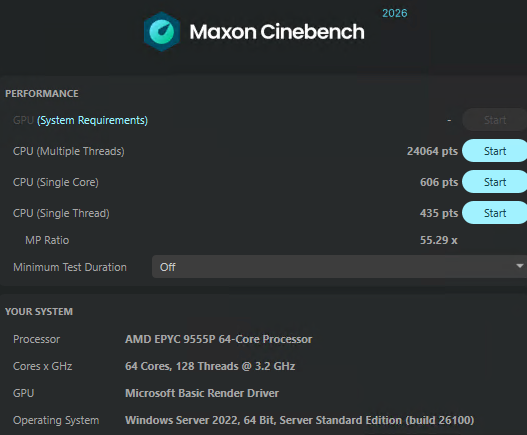The width and height of the screenshot is (527, 435).
Task: Click the Cinebench hexagon logo icon
Action: coord(162,32)
